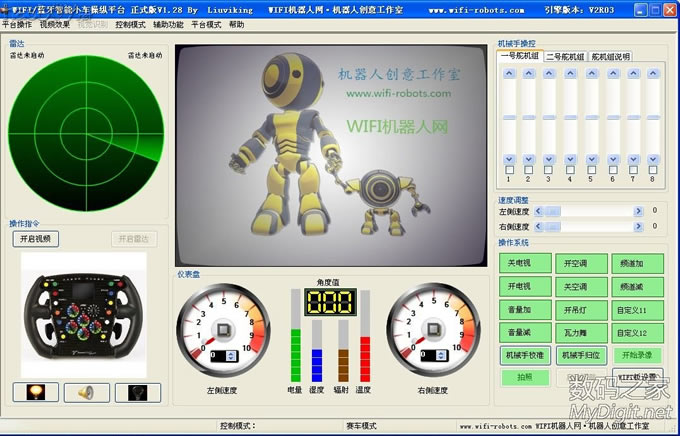The height and width of the screenshot is (436, 680).
Task: Click the dark light bulb icon button
Action: click(x=137, y=392)
